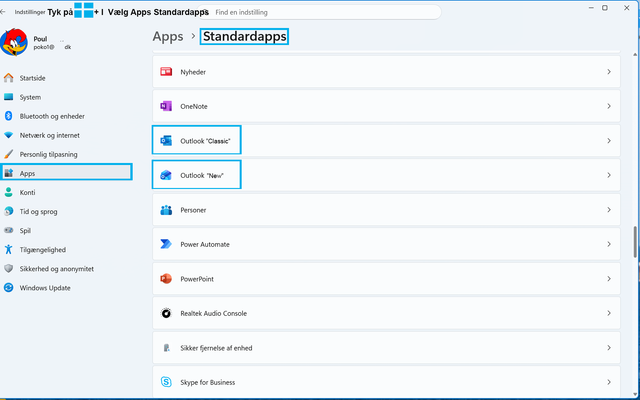Expand the Outlook Classic row chevron
The image size is (640, 400).
pyautogui.click(x=609, y=141)
